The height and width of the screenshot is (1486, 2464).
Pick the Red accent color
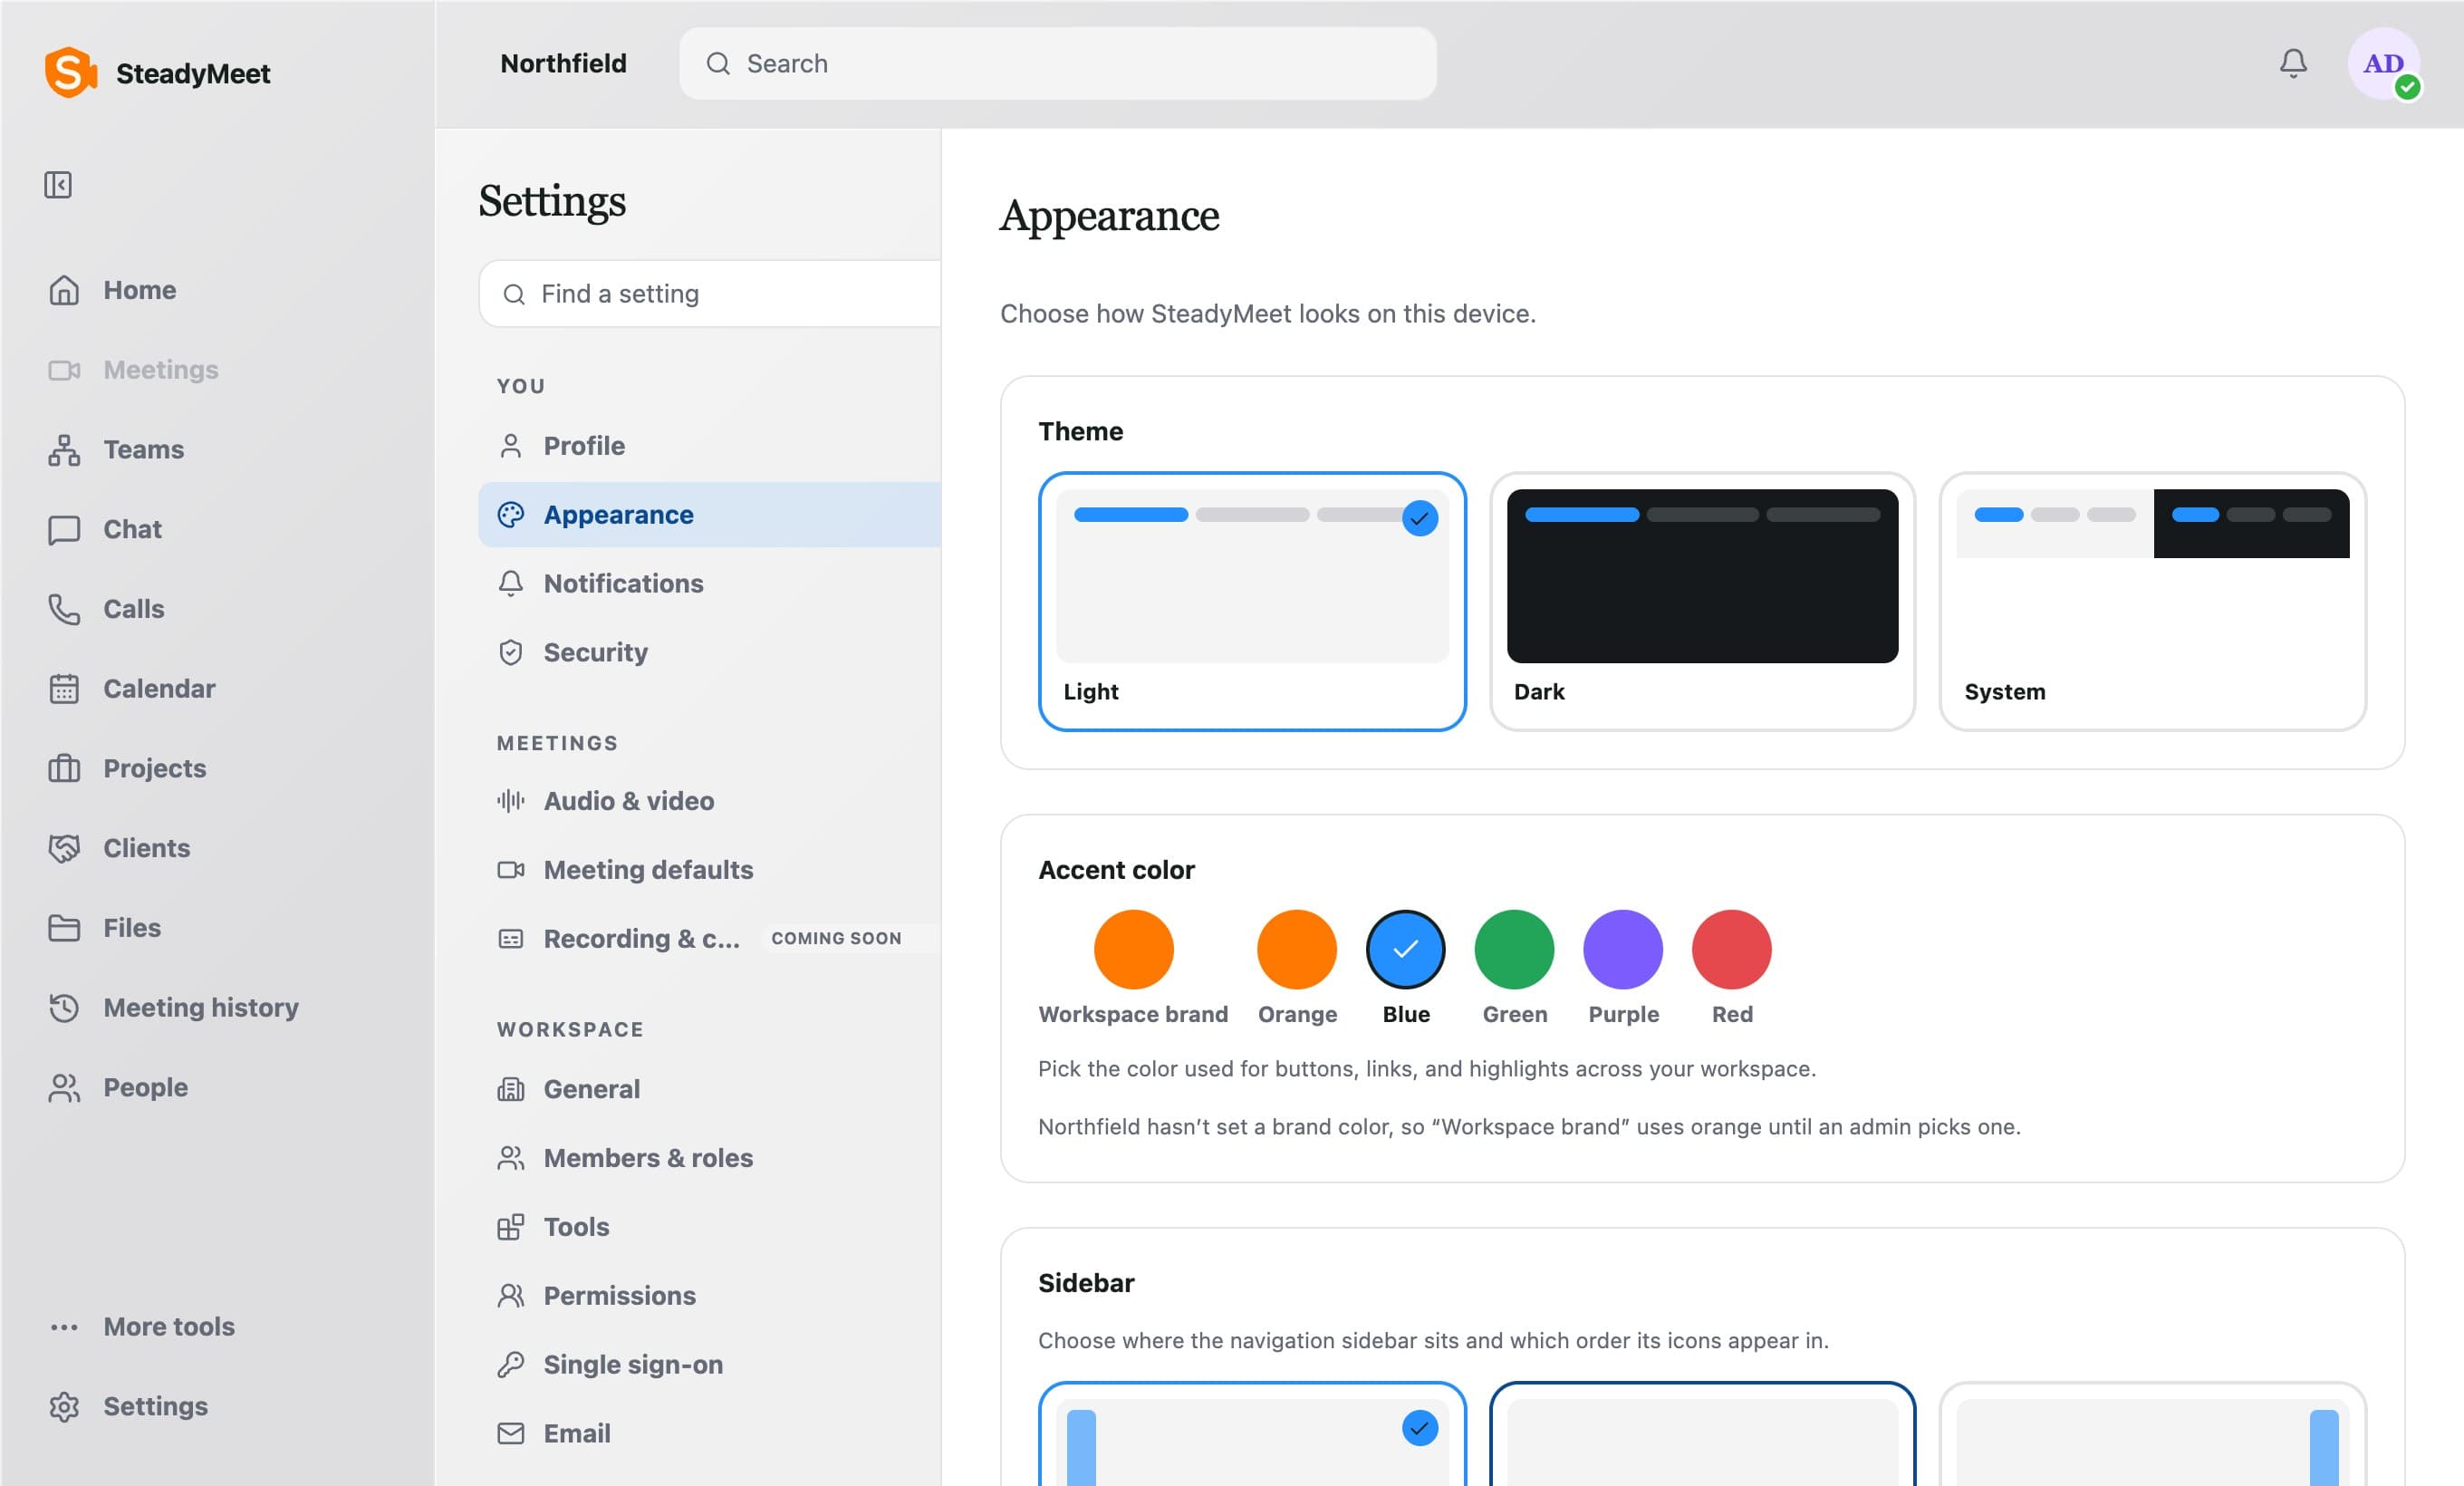[x=1732, y=949]
